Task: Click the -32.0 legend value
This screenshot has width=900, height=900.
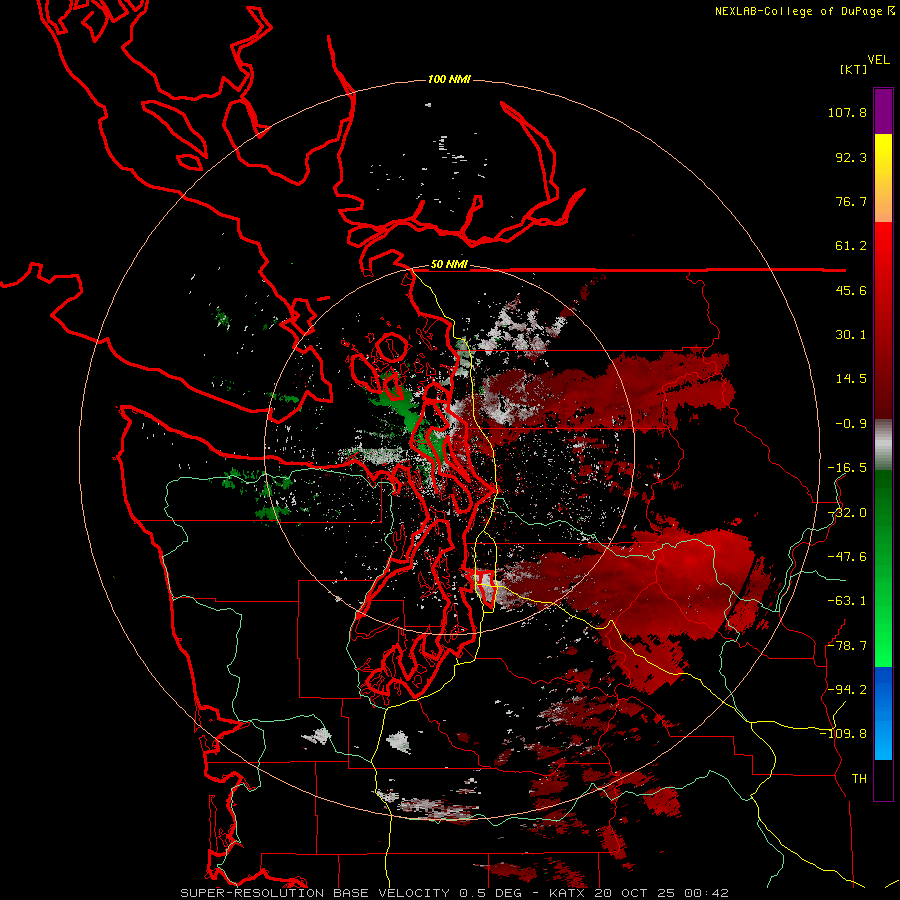Action: coord(847,513)
